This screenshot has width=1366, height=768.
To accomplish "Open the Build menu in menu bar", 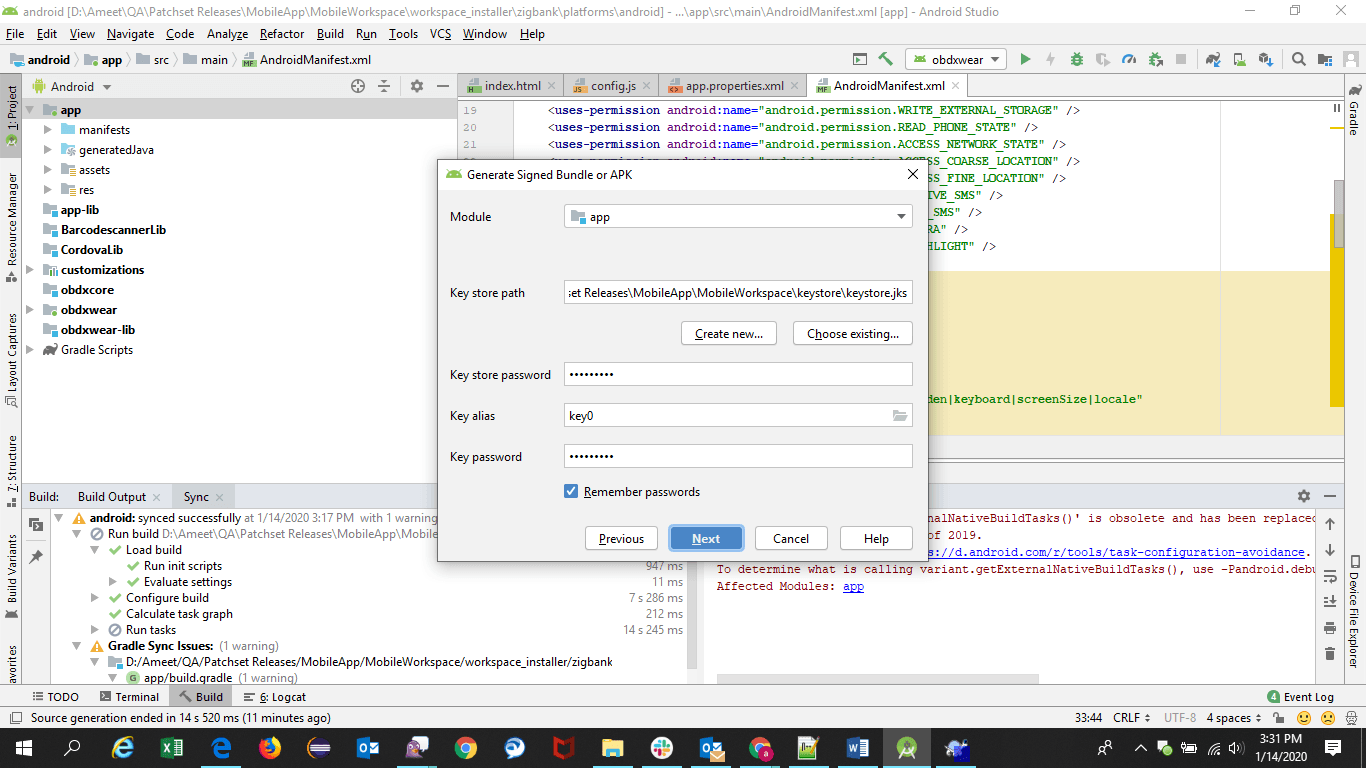I will point(330,34).
